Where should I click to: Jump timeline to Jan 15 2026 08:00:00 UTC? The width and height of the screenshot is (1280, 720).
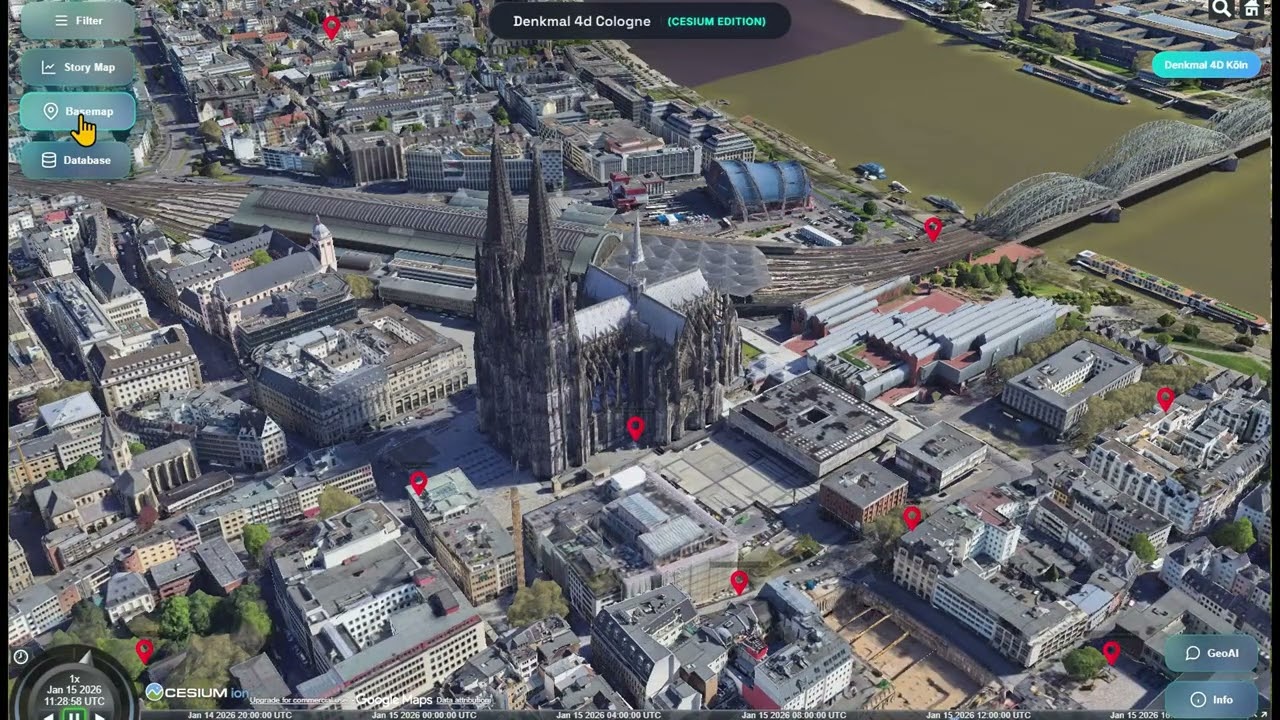point(793,715)
